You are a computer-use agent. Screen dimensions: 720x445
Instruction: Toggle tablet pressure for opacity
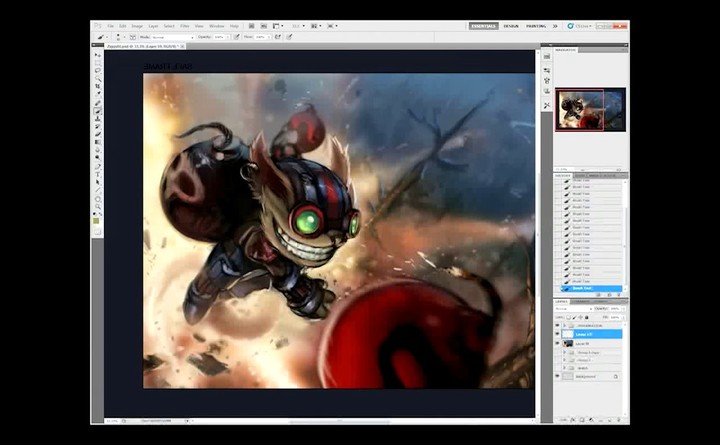(x=236, y=37)
